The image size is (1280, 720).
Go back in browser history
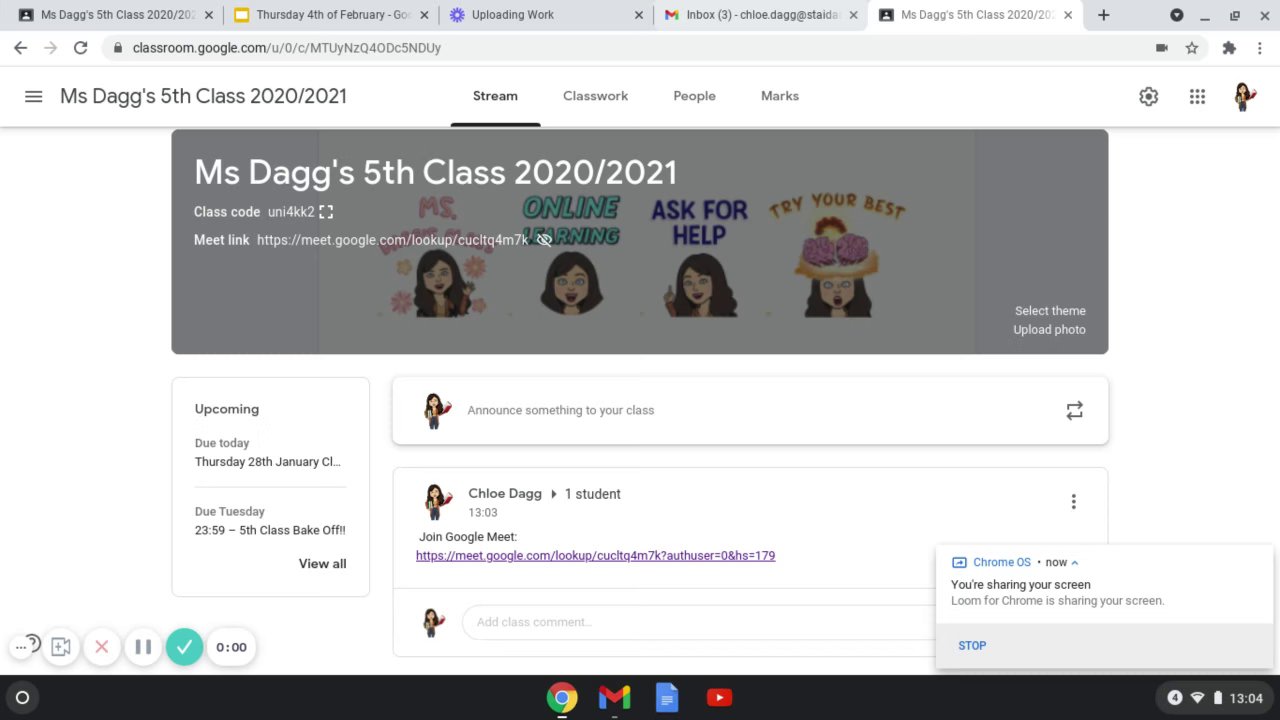click(20, 48)
